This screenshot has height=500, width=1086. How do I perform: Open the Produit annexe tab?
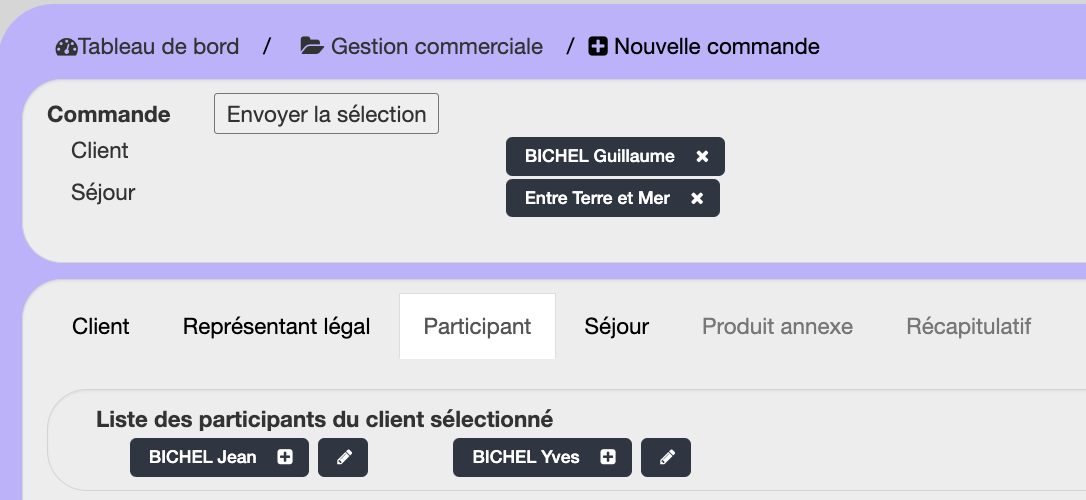777,327
